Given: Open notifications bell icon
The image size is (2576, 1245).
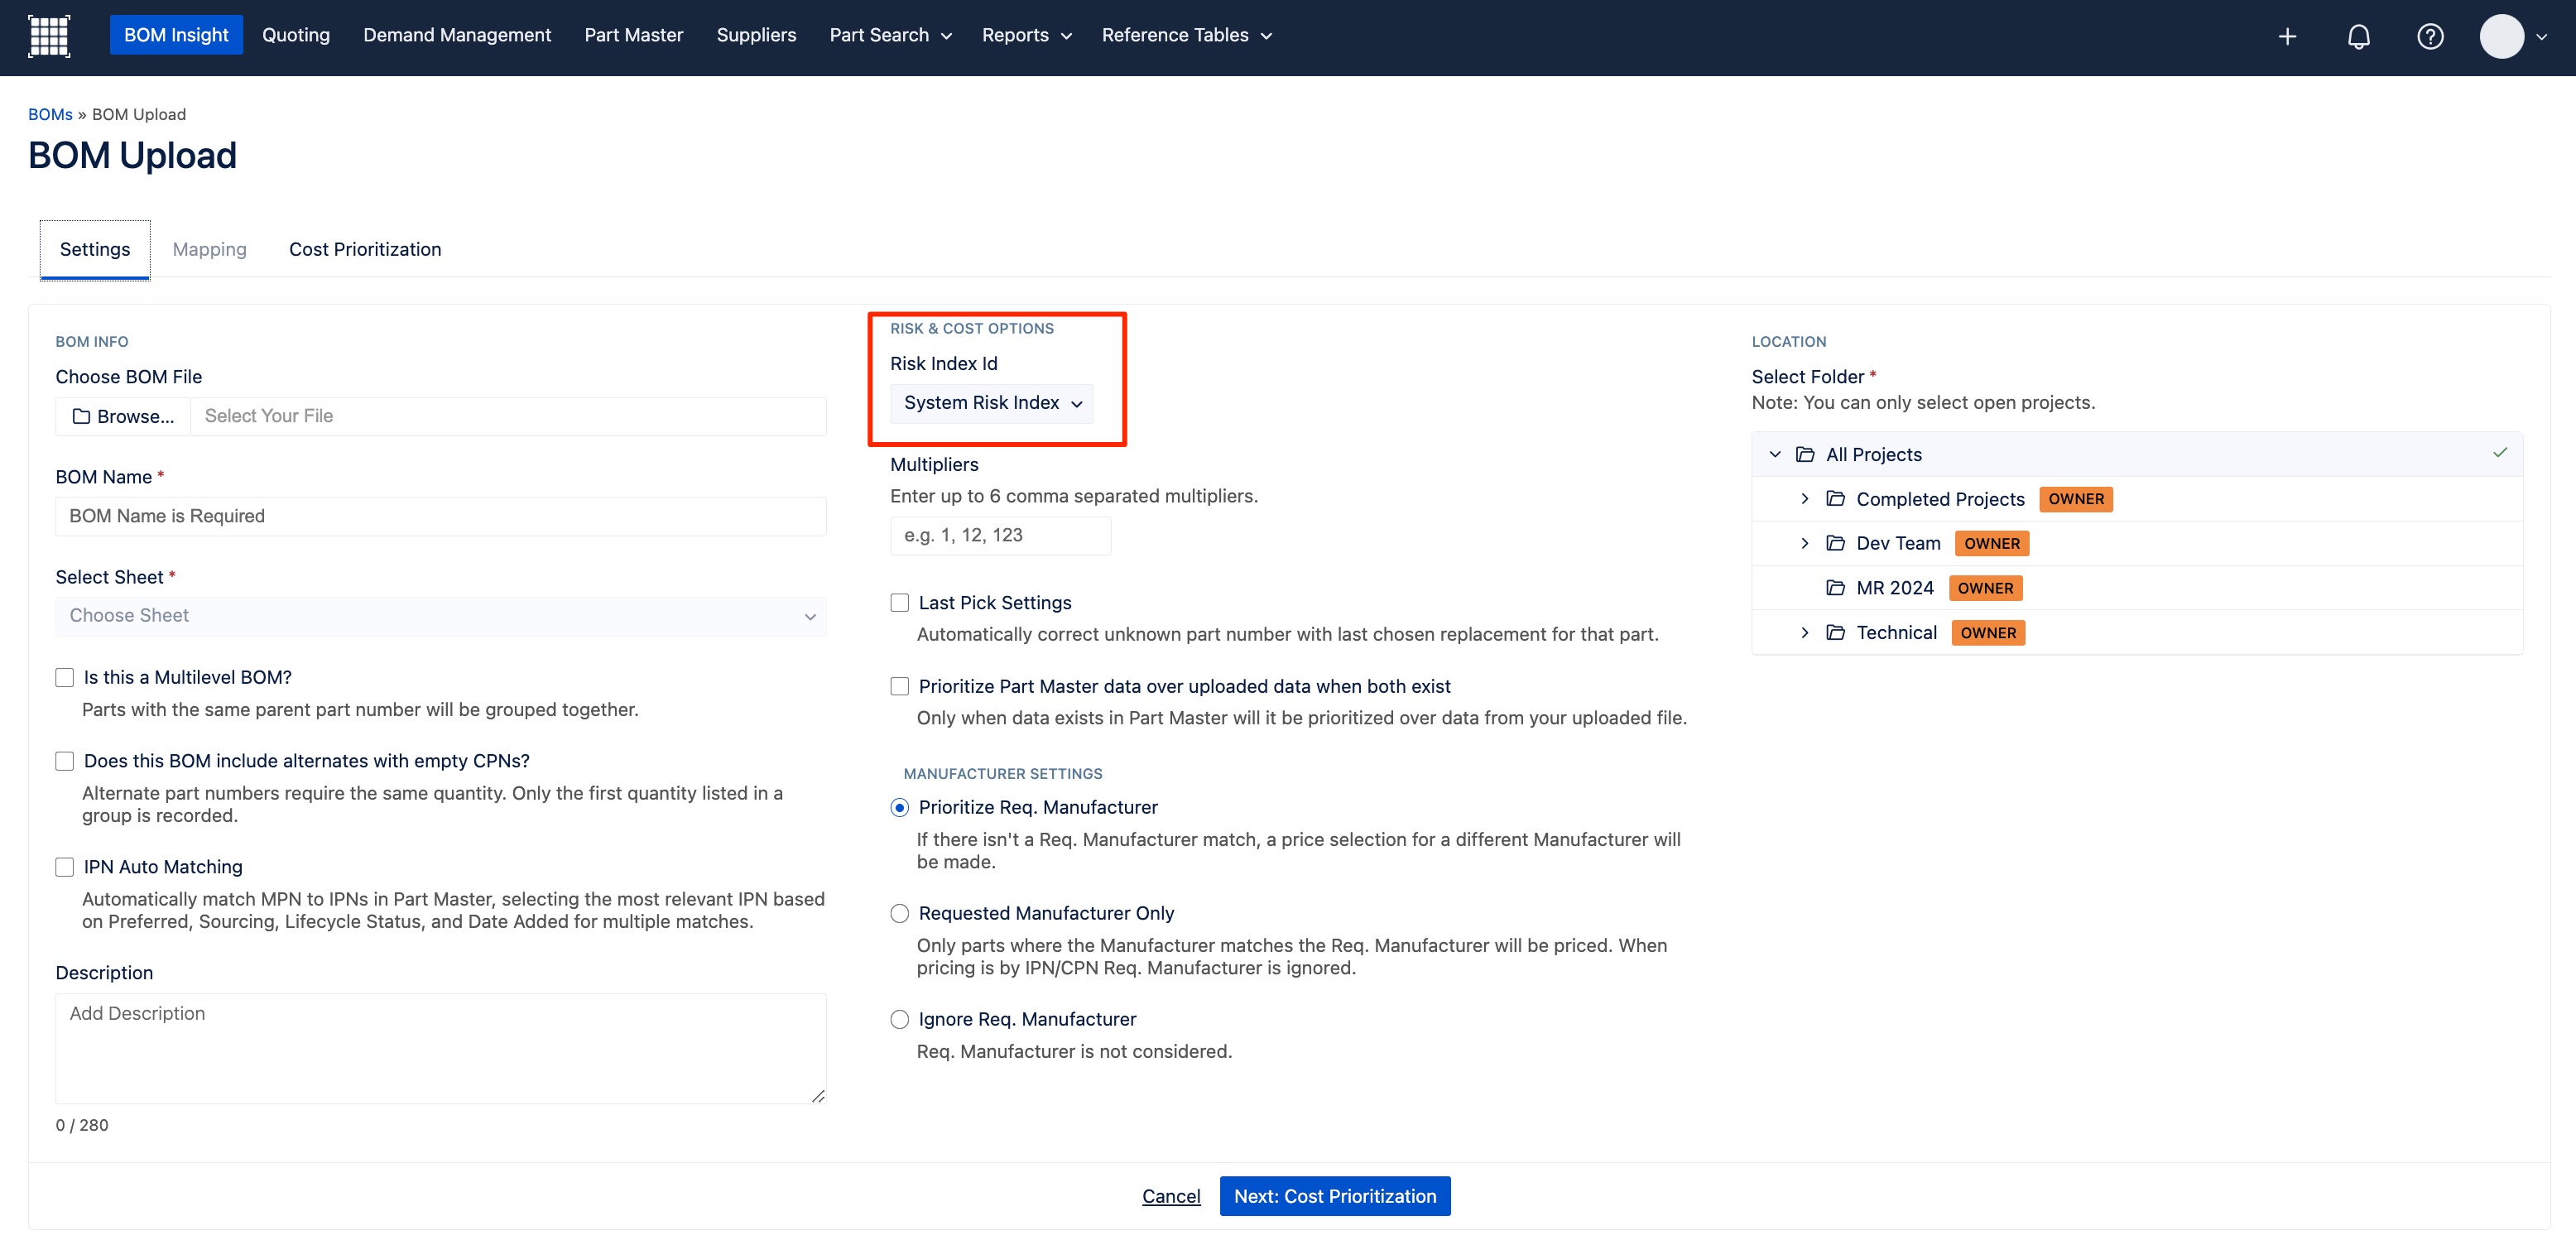Looking at the screenshot, I should tap(2358, 37).
